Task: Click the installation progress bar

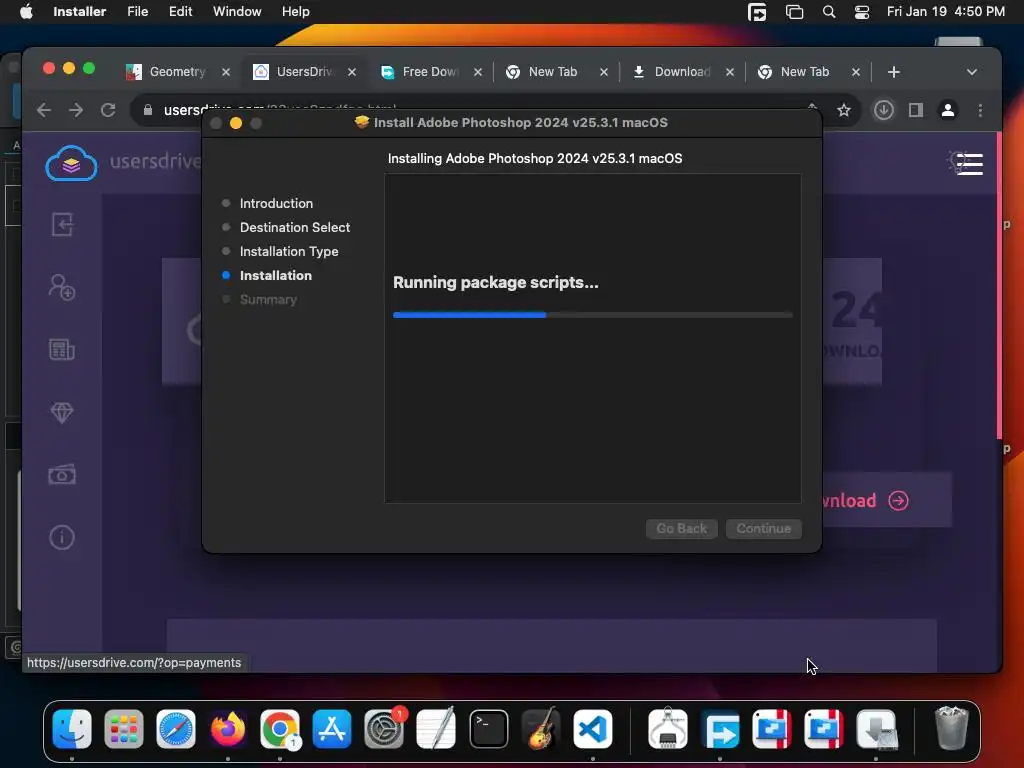Action: pos(593,315)
